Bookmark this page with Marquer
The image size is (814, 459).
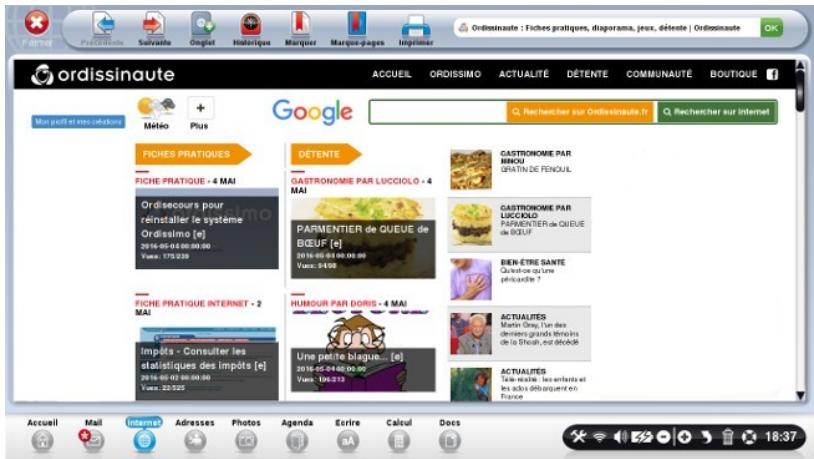(301, 29)
